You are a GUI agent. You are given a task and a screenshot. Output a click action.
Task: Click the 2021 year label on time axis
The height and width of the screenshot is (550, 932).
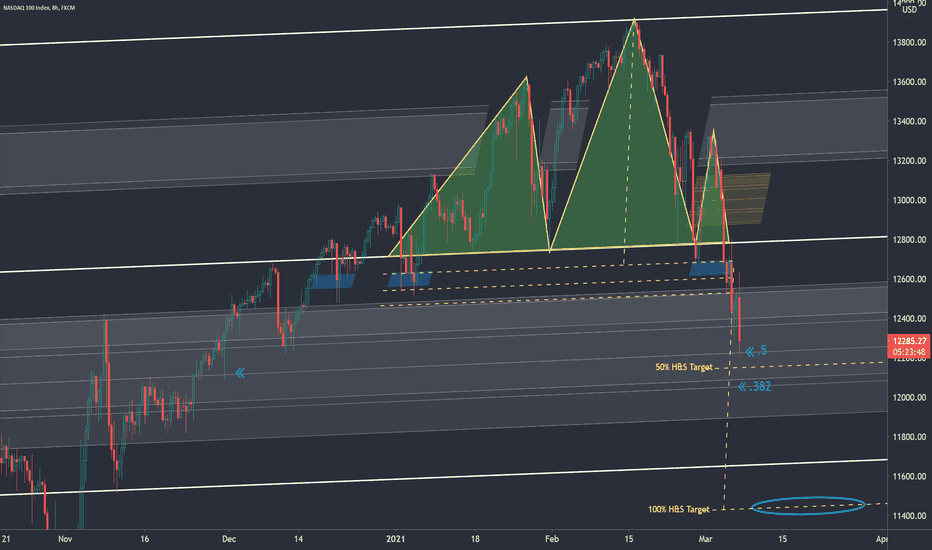(395, 539)
